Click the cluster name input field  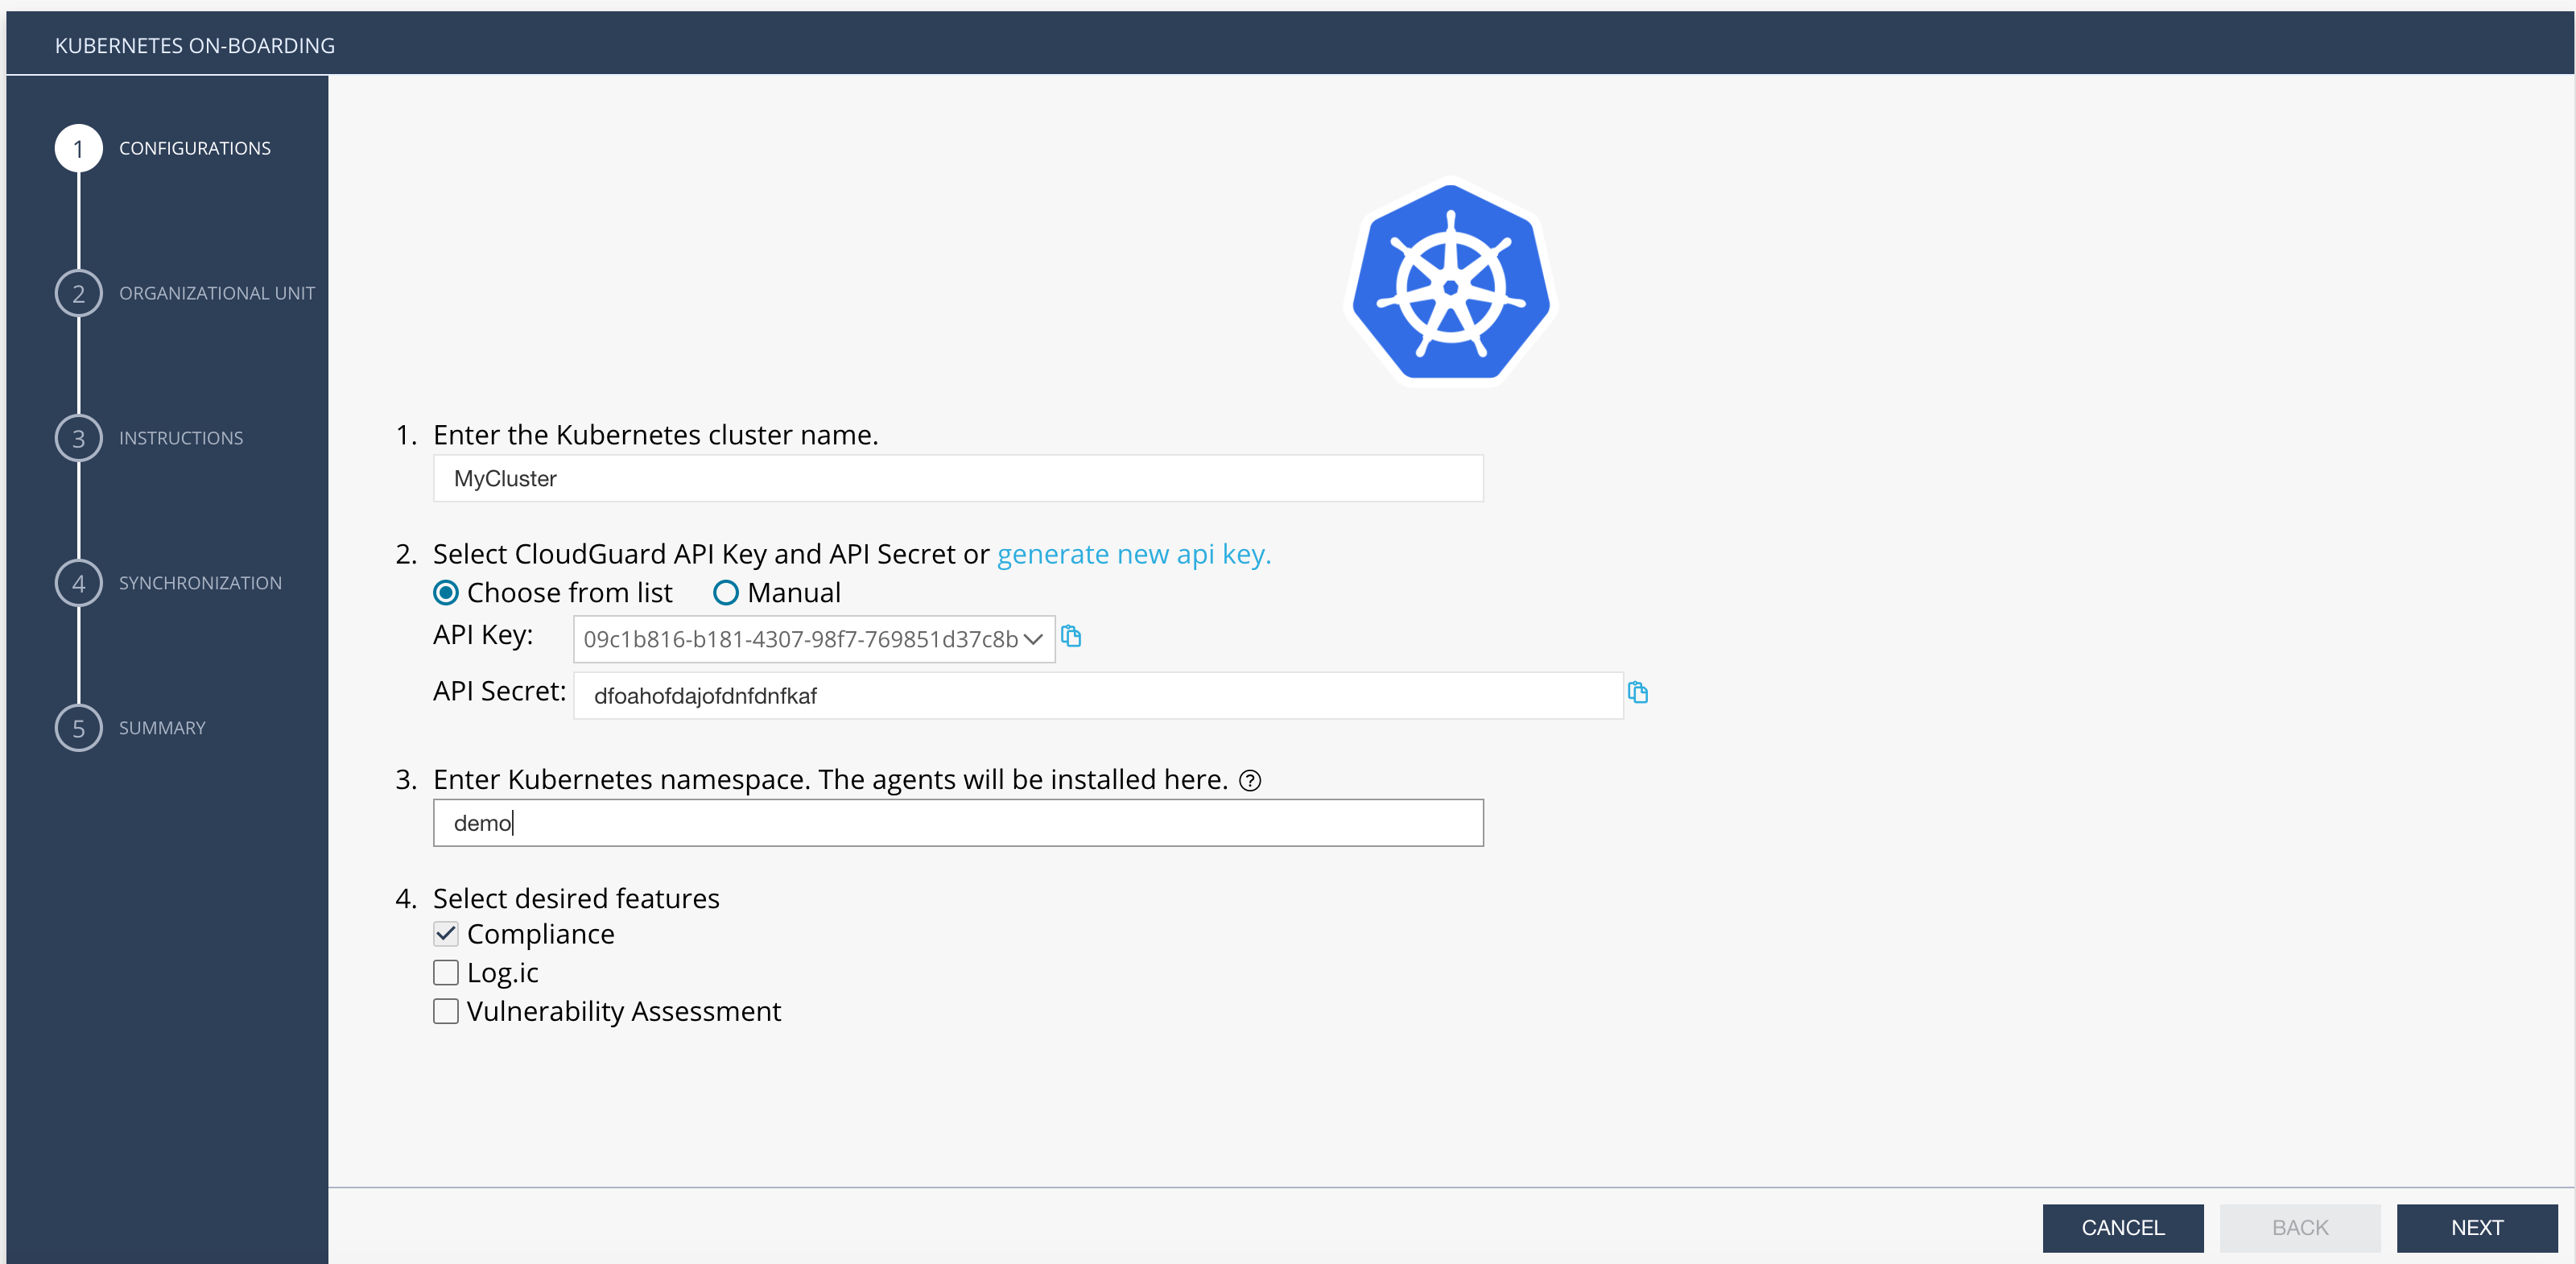click(x=957, y=478)
